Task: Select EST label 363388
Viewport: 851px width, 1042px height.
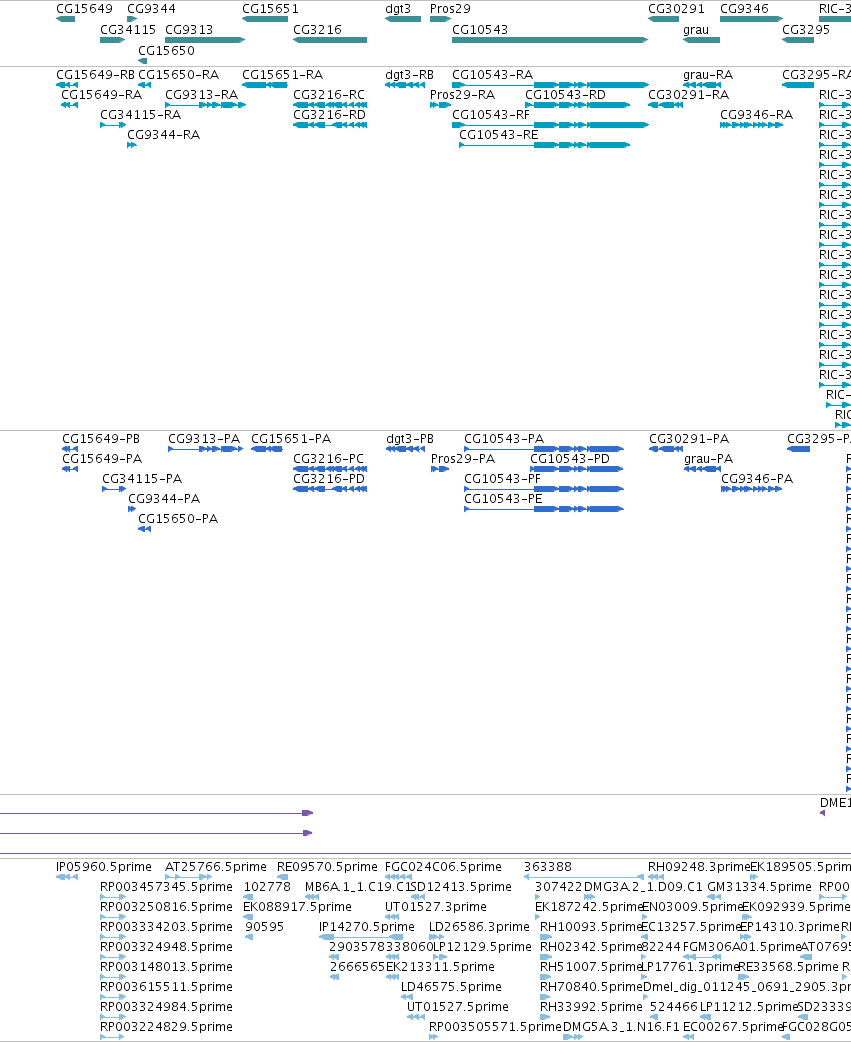Action: (548, 867)
